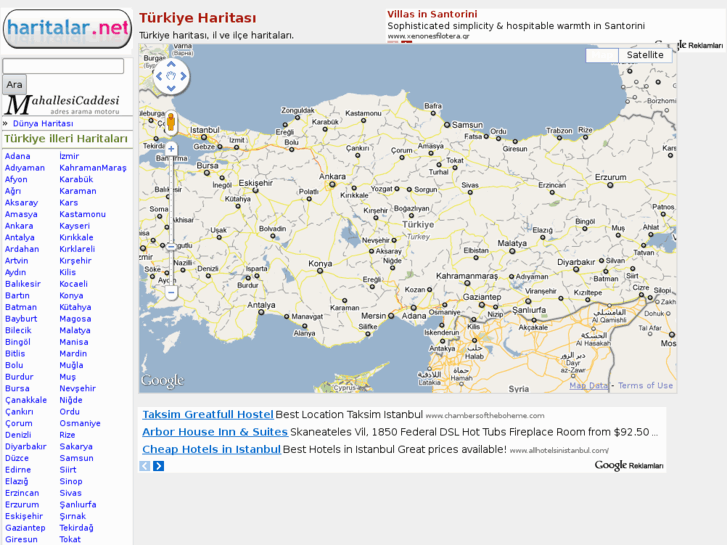Open the Mardin map link
This screenshot has width=727, height=545.
point(73,353)
